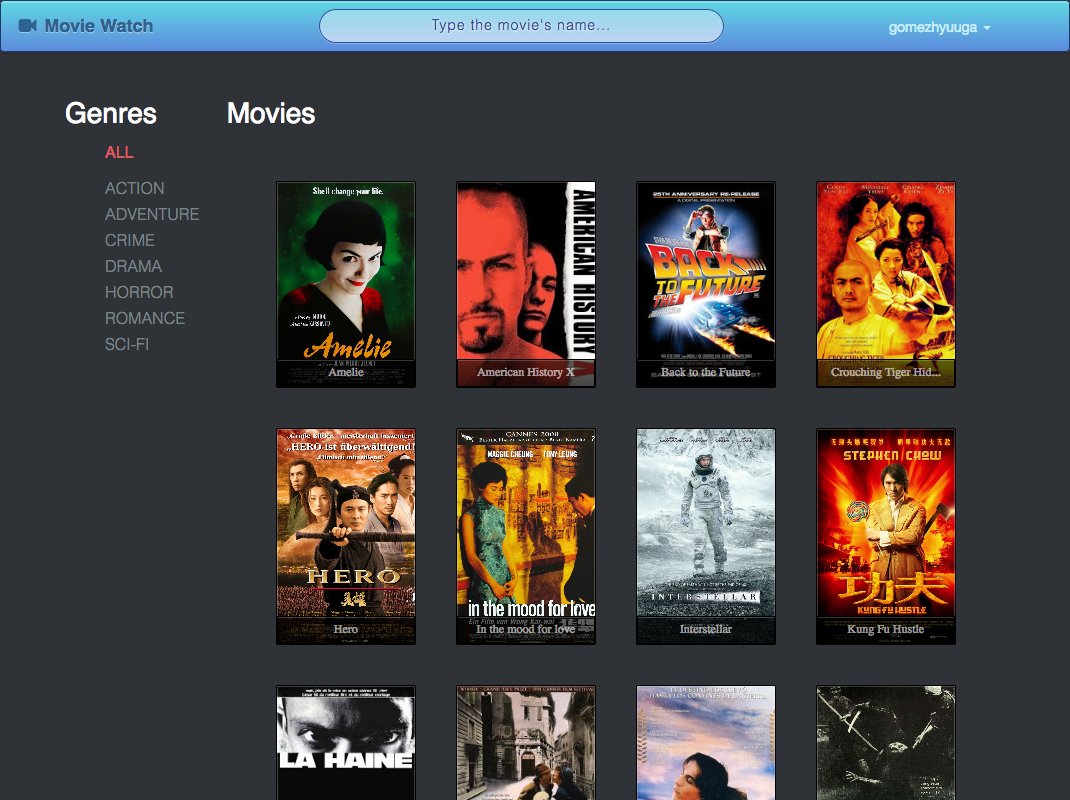Focus the movie name search field
1070x800 pixels.
click(521, 26)
